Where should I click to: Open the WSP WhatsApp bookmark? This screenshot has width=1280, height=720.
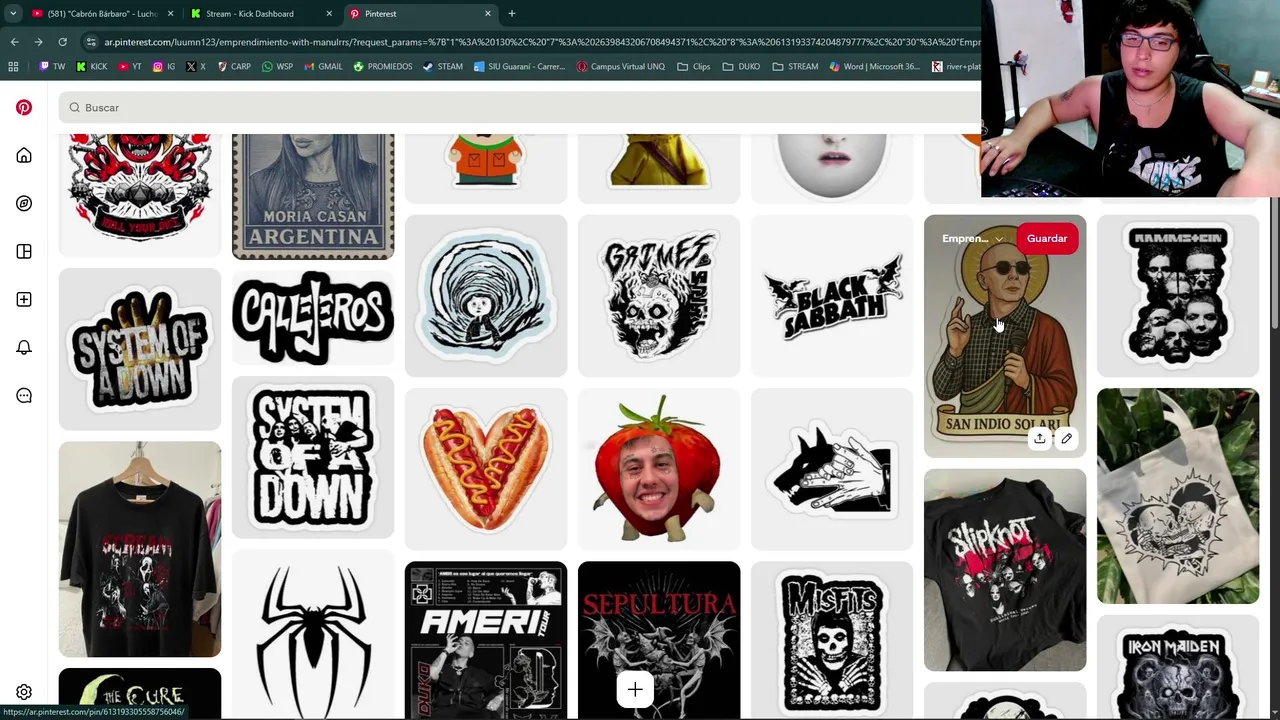pos(277,67)
